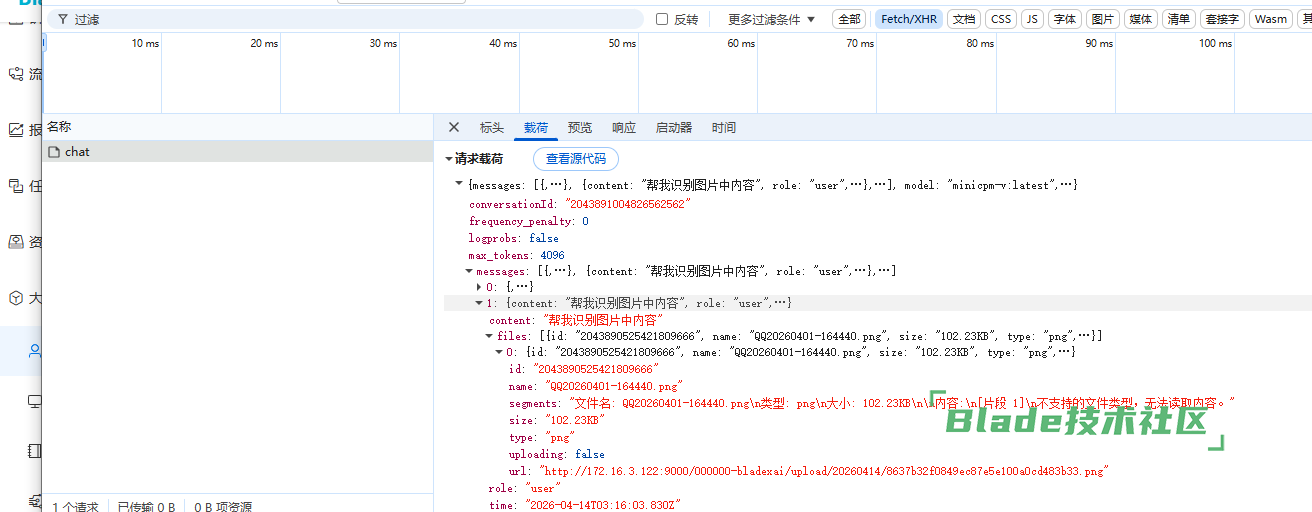1312x512 pixels.
Task: Click the workflow icon in left sidebar
Action: pos(16,74)
